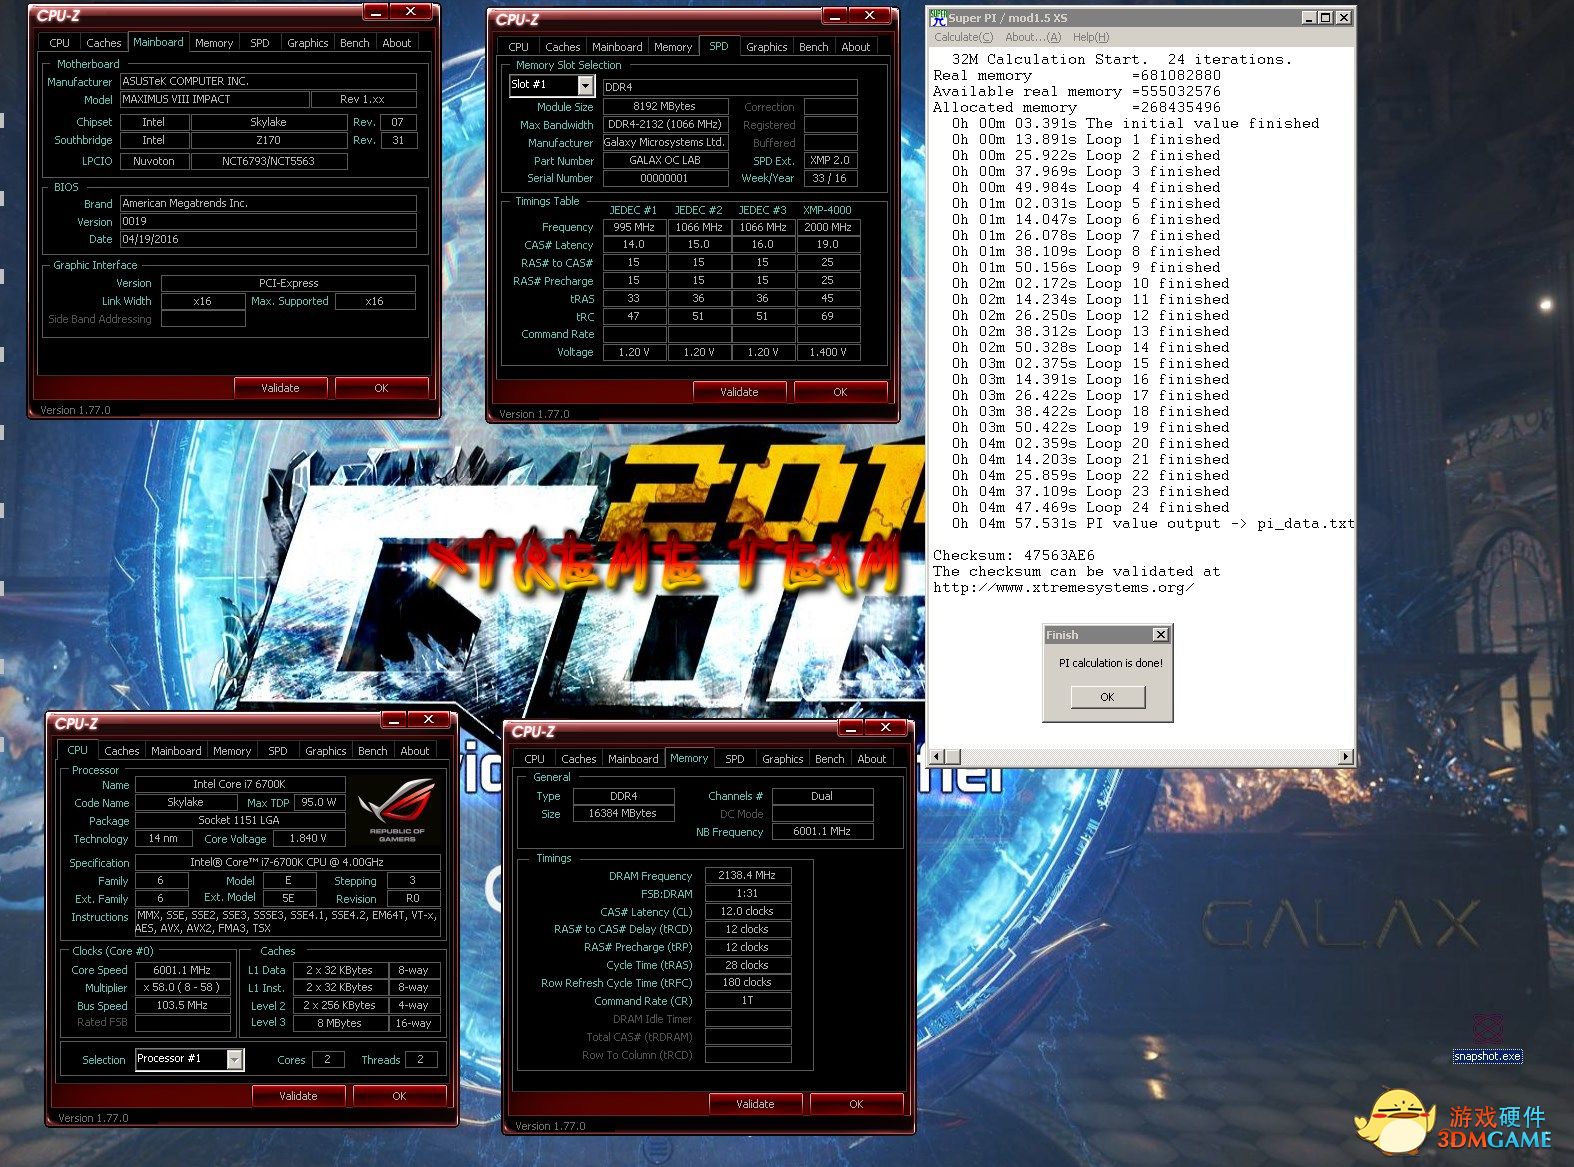
Task: Click the 'MAXIMUS VIII IMPACT' model field
Action: (214, 100)
